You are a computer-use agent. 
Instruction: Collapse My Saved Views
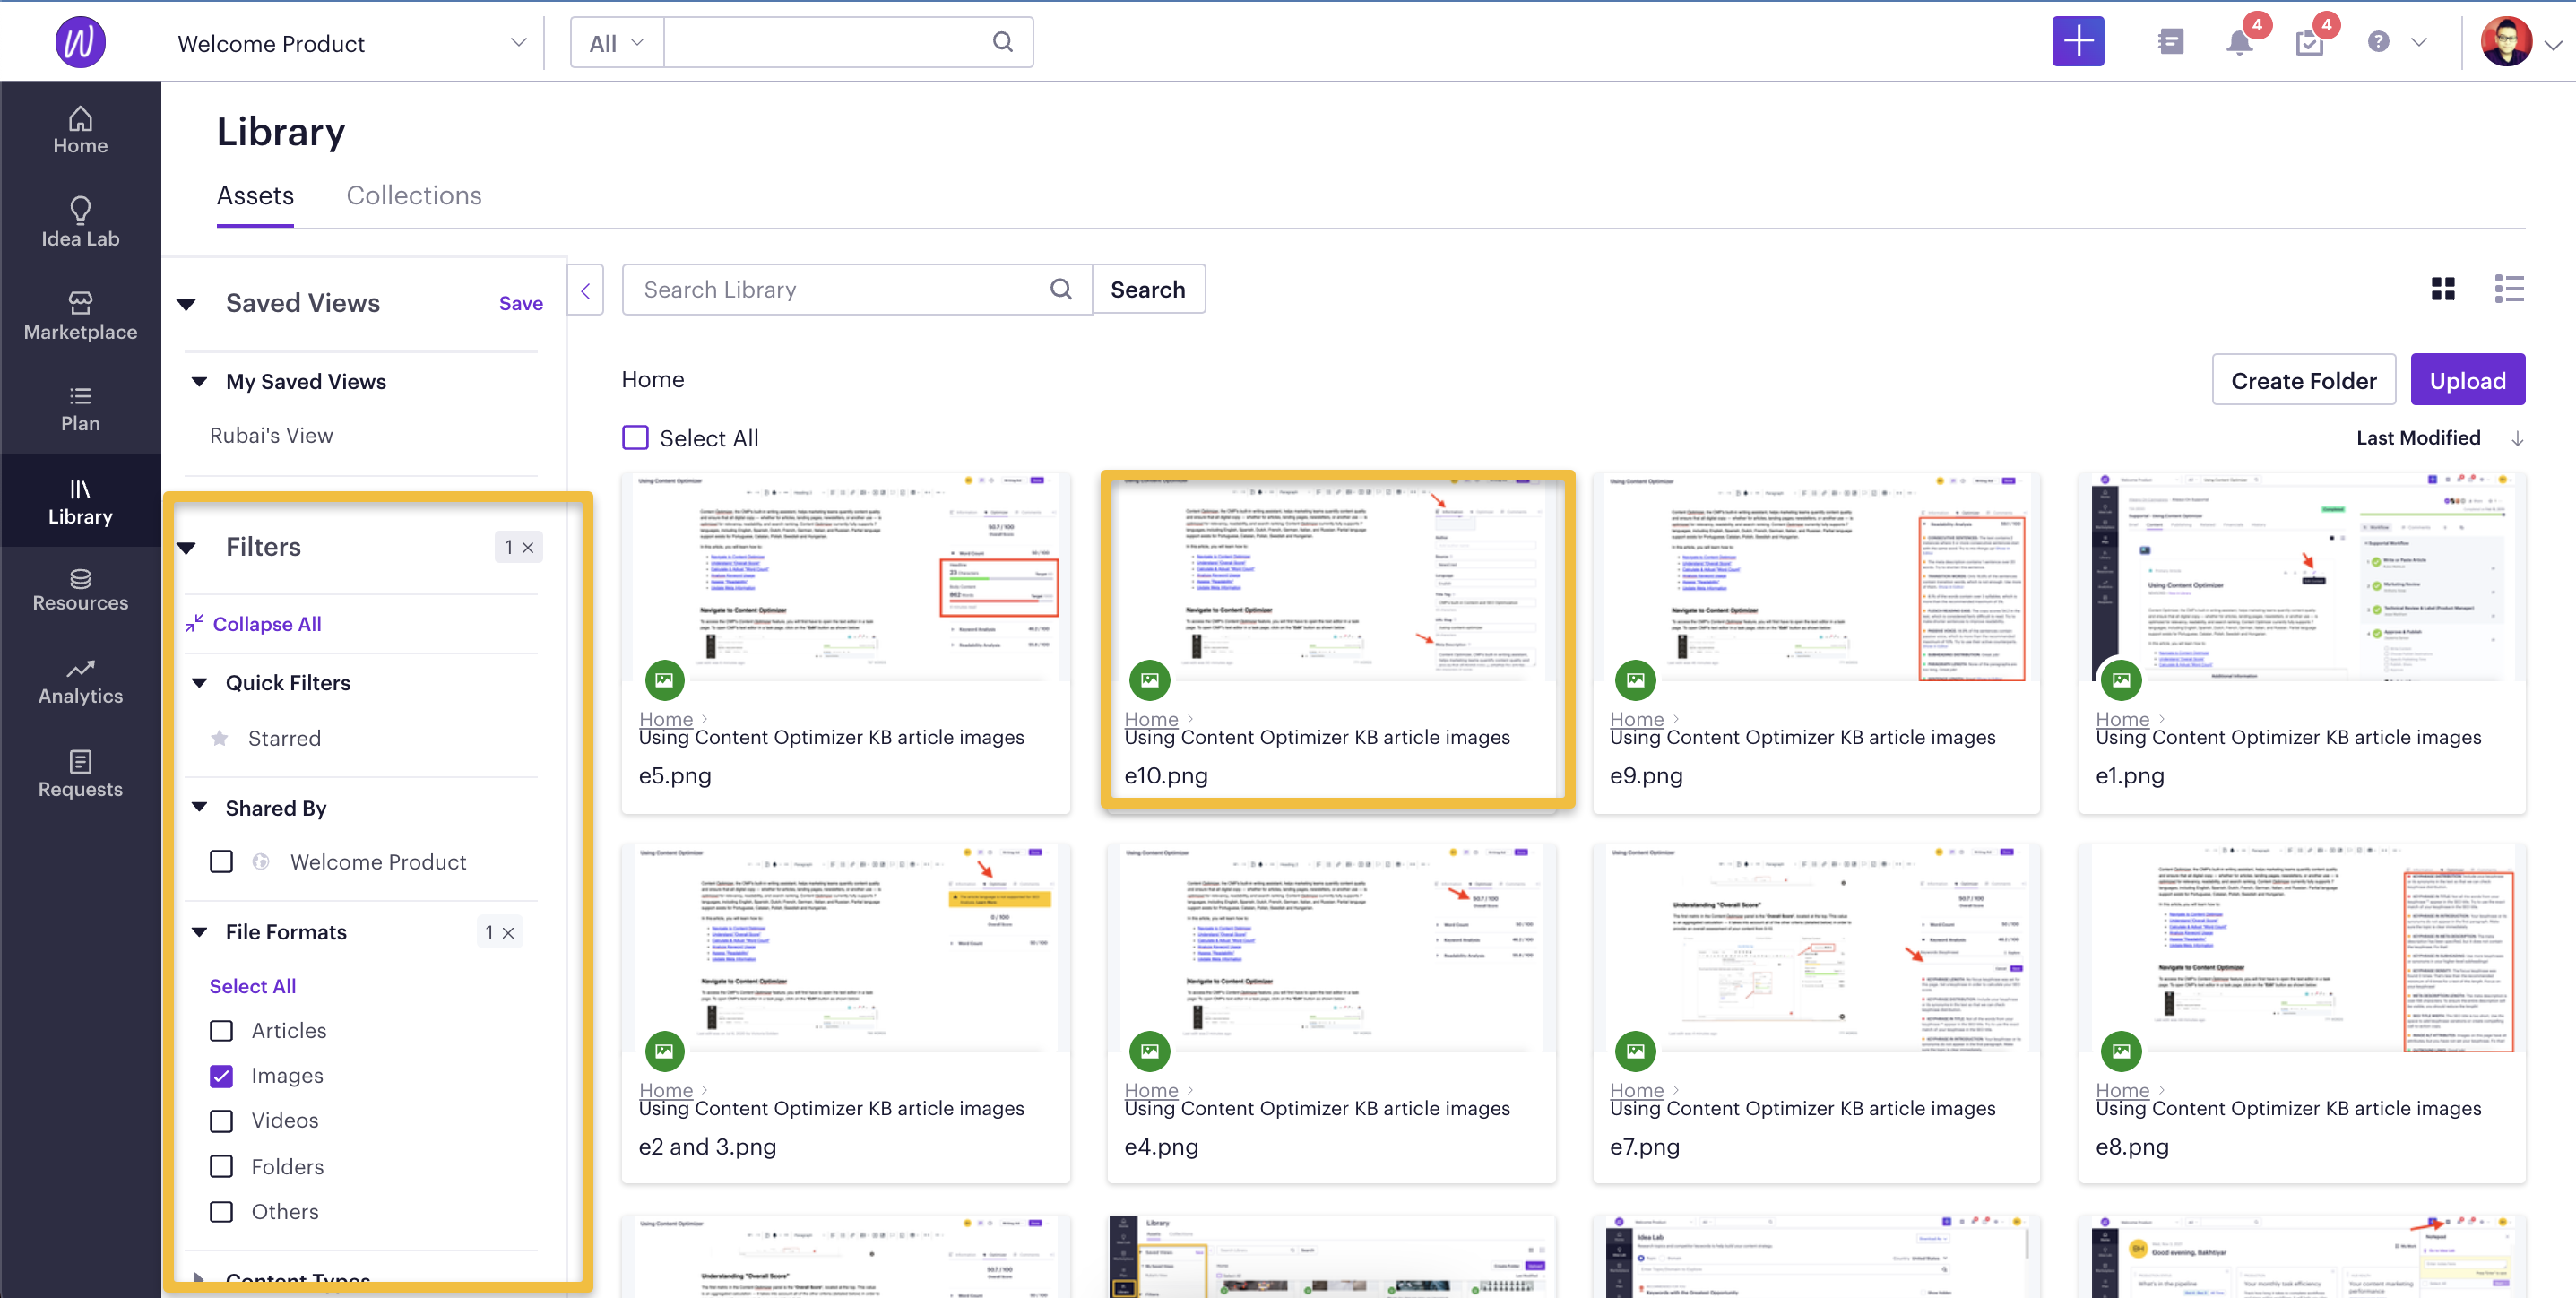pos(199,381)
